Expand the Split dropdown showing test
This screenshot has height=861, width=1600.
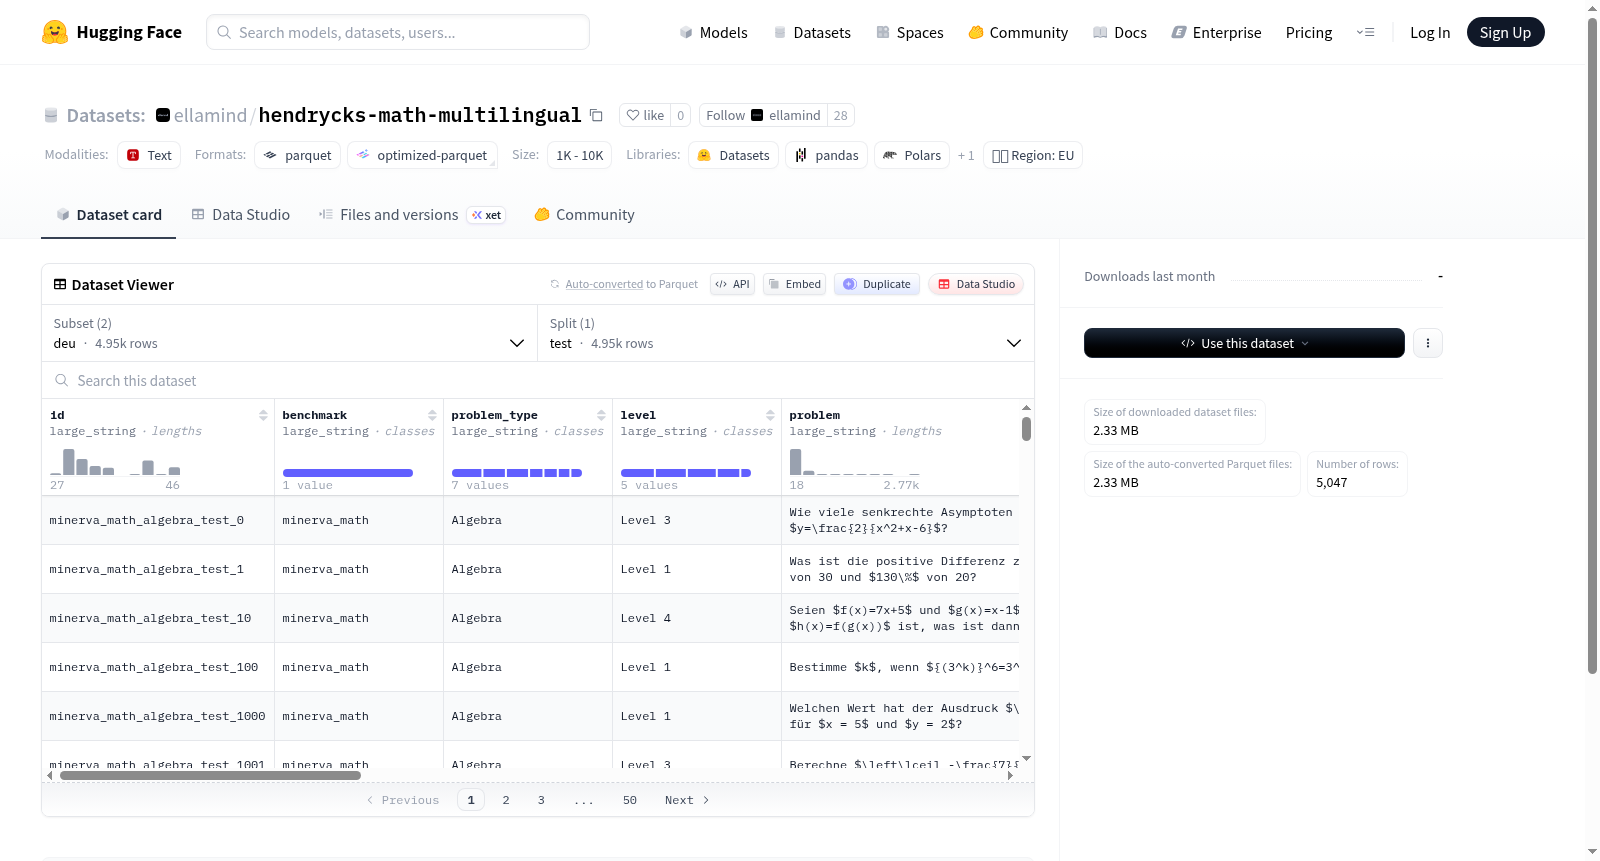tap(785, 333)
